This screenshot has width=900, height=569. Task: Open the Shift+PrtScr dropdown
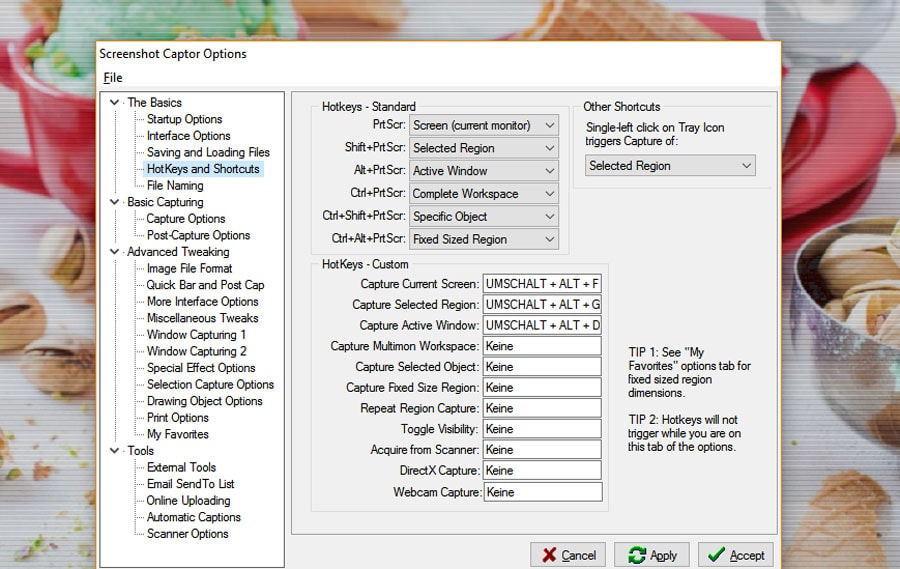pyautogui.click(x=483, y=148)
